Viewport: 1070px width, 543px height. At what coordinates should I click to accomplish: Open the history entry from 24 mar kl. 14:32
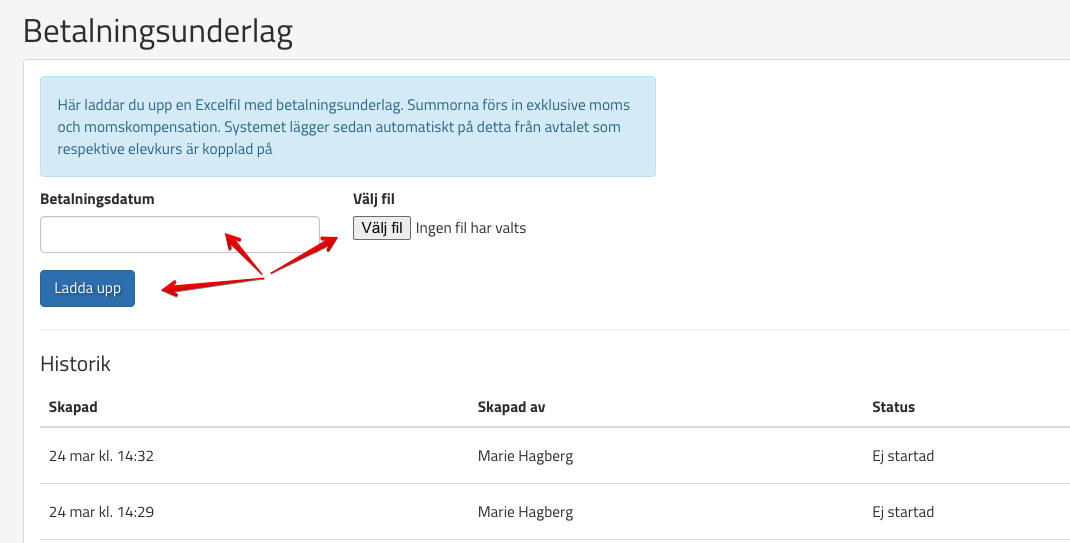[101, 456]
